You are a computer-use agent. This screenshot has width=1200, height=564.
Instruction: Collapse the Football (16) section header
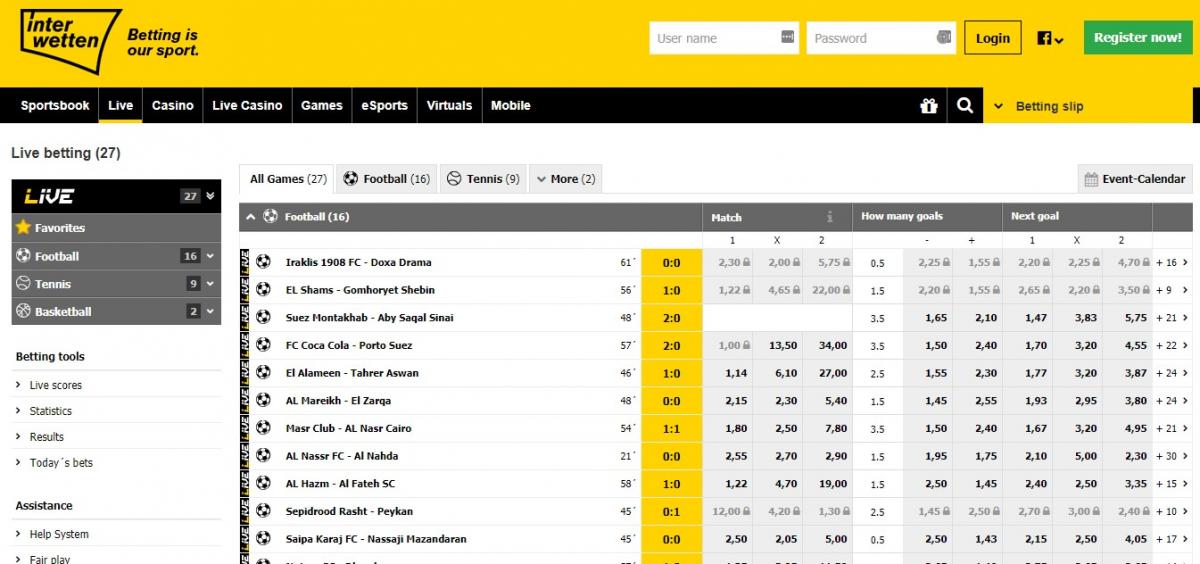tap(250, 216)
